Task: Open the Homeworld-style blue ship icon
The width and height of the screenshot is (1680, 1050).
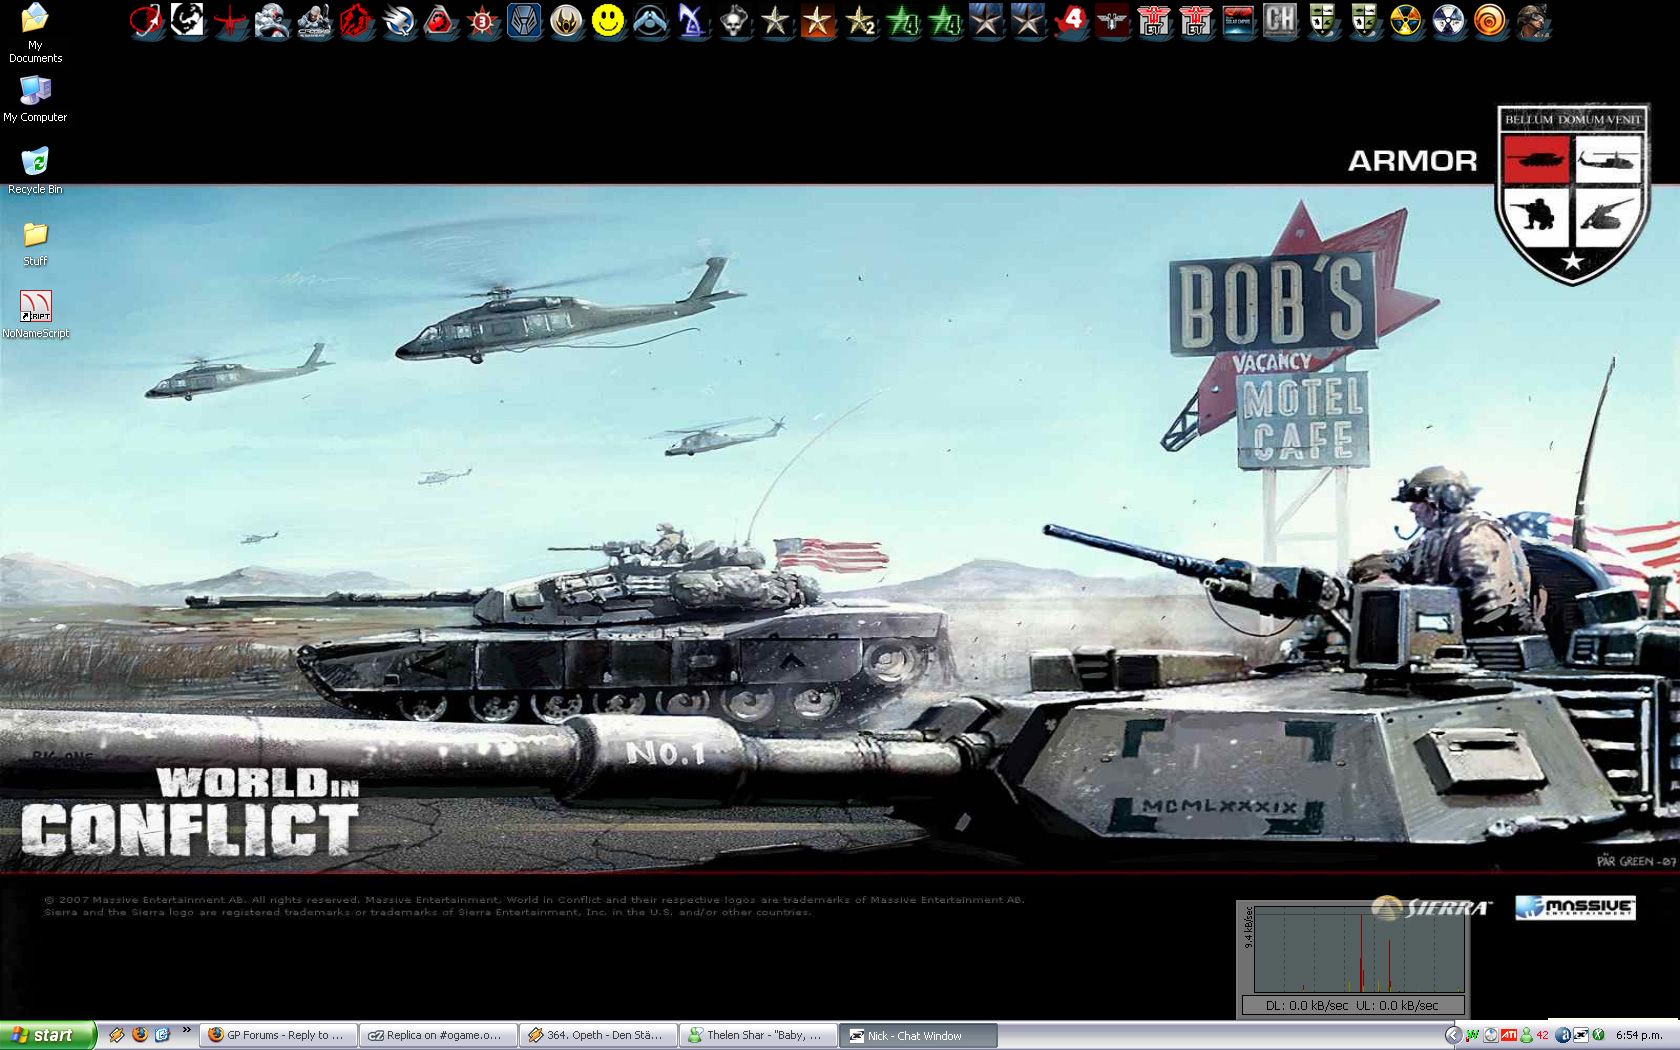Action: pyautogui.click(x=650, y=20)
